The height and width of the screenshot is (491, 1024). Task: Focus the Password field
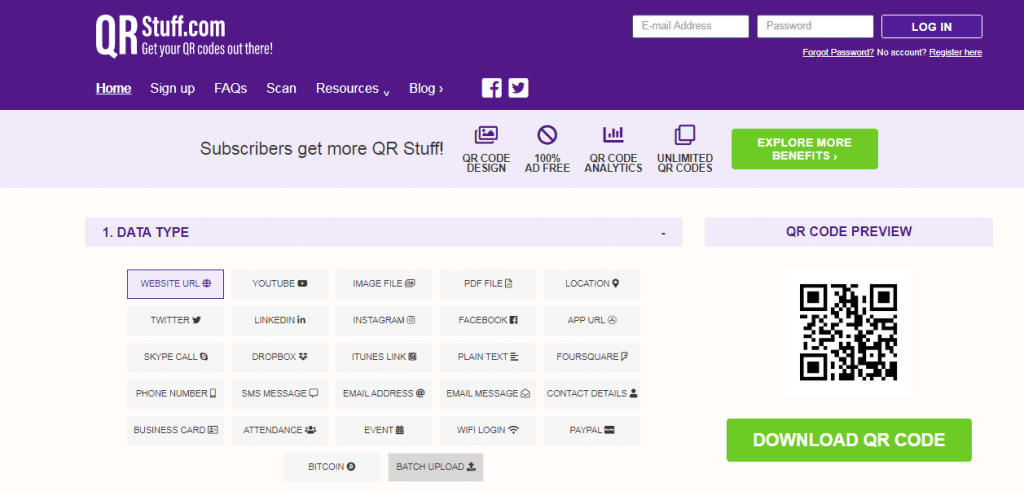pyautogui.click(x=815, y=27)
